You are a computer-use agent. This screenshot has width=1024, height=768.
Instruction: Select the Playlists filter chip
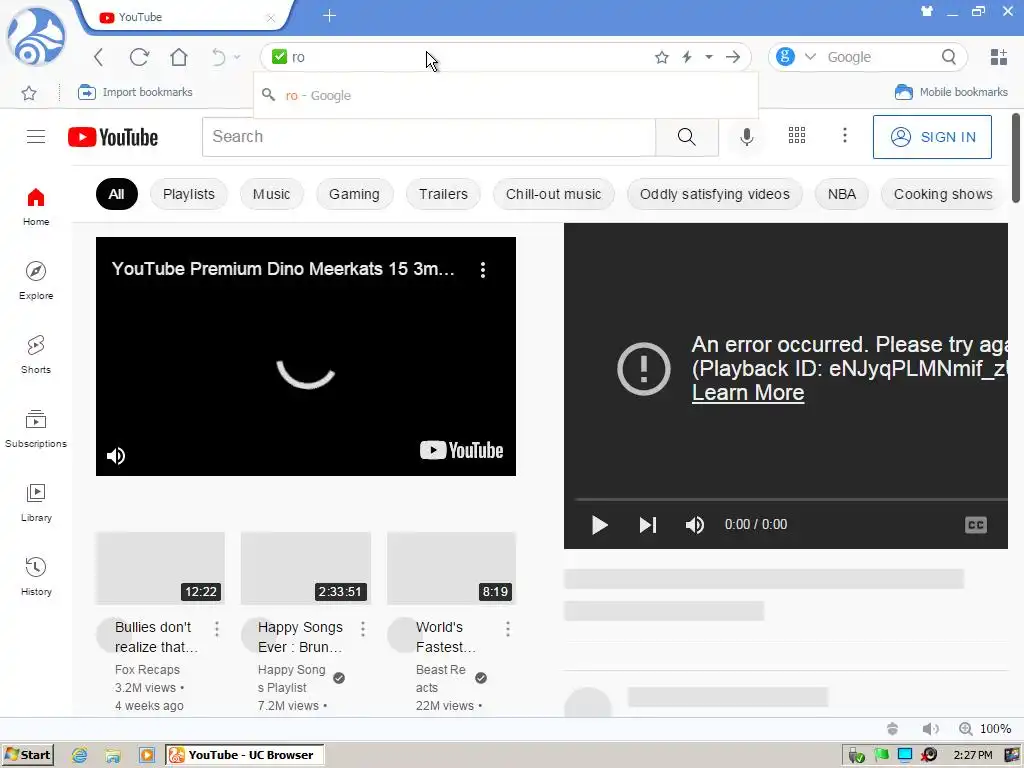(189, 194)
